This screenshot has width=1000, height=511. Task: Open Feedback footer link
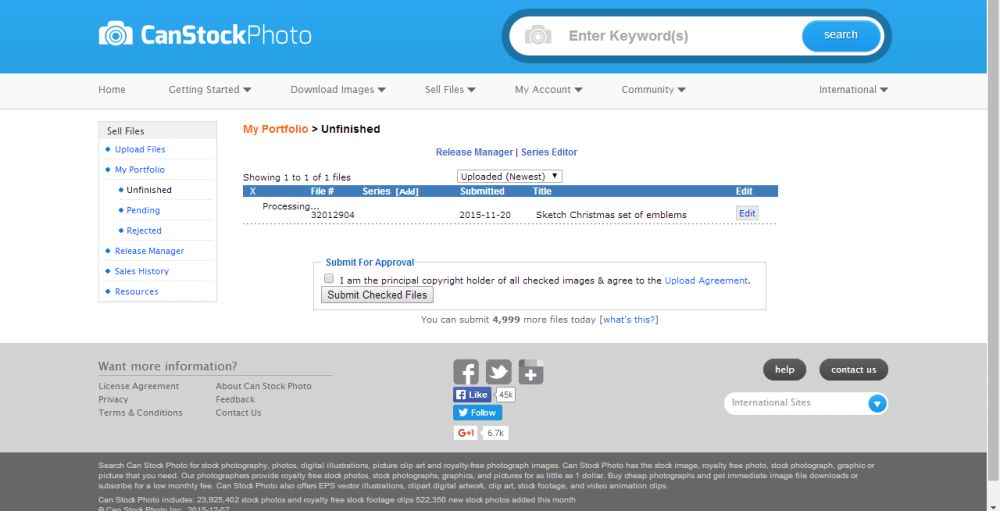click(x=235, y=399)
